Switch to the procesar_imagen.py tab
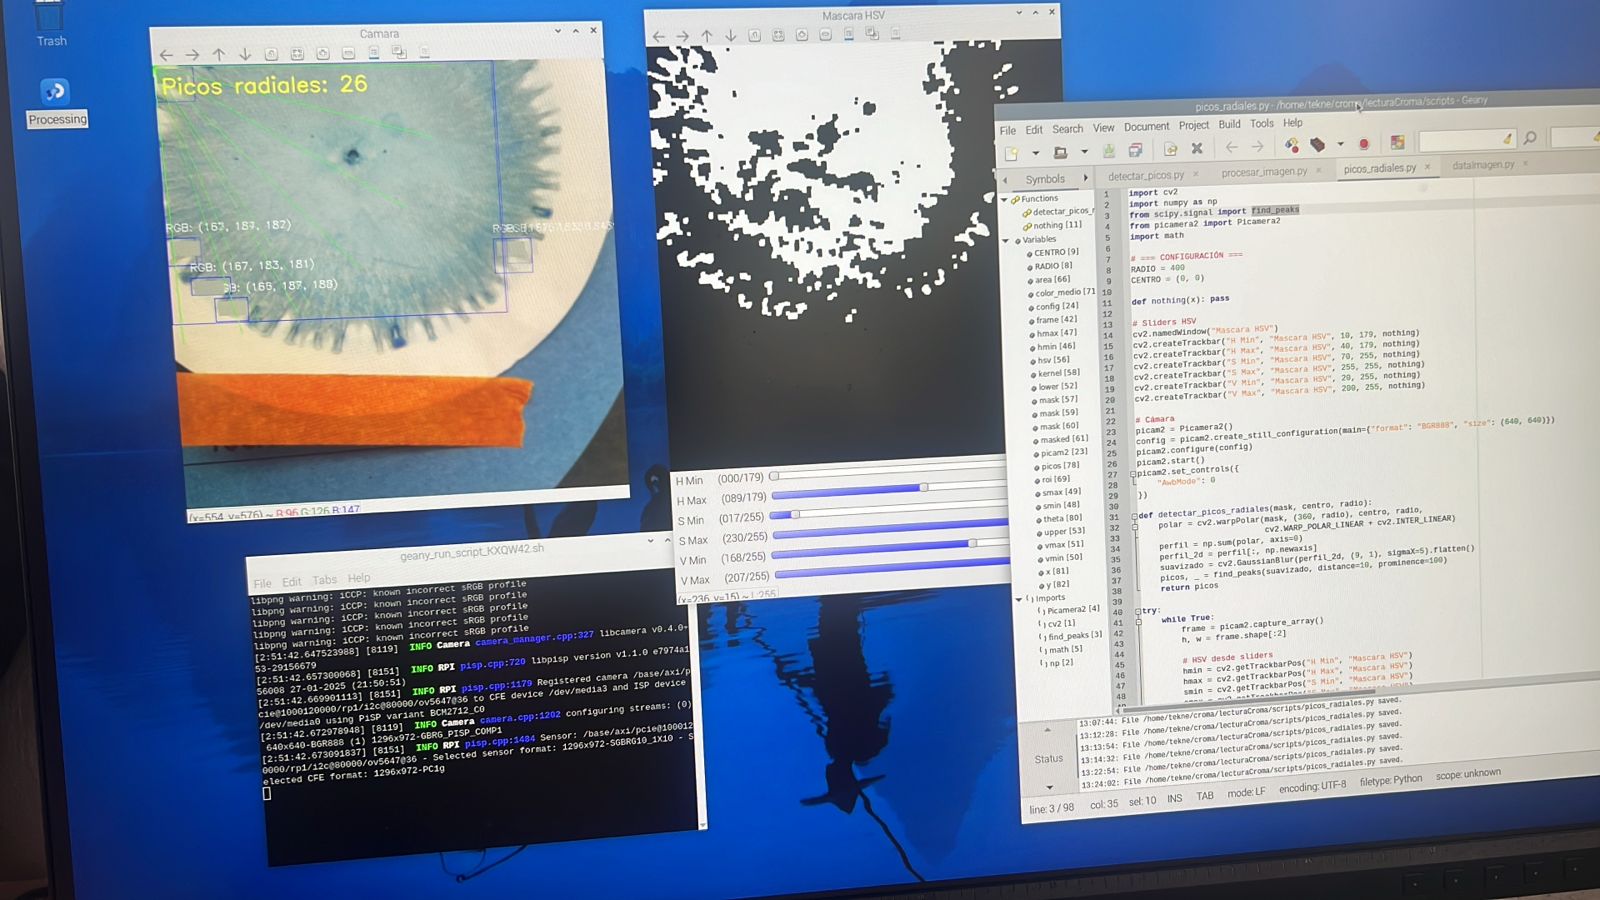Viewport: 1600px width, 900px height. 1264,172
